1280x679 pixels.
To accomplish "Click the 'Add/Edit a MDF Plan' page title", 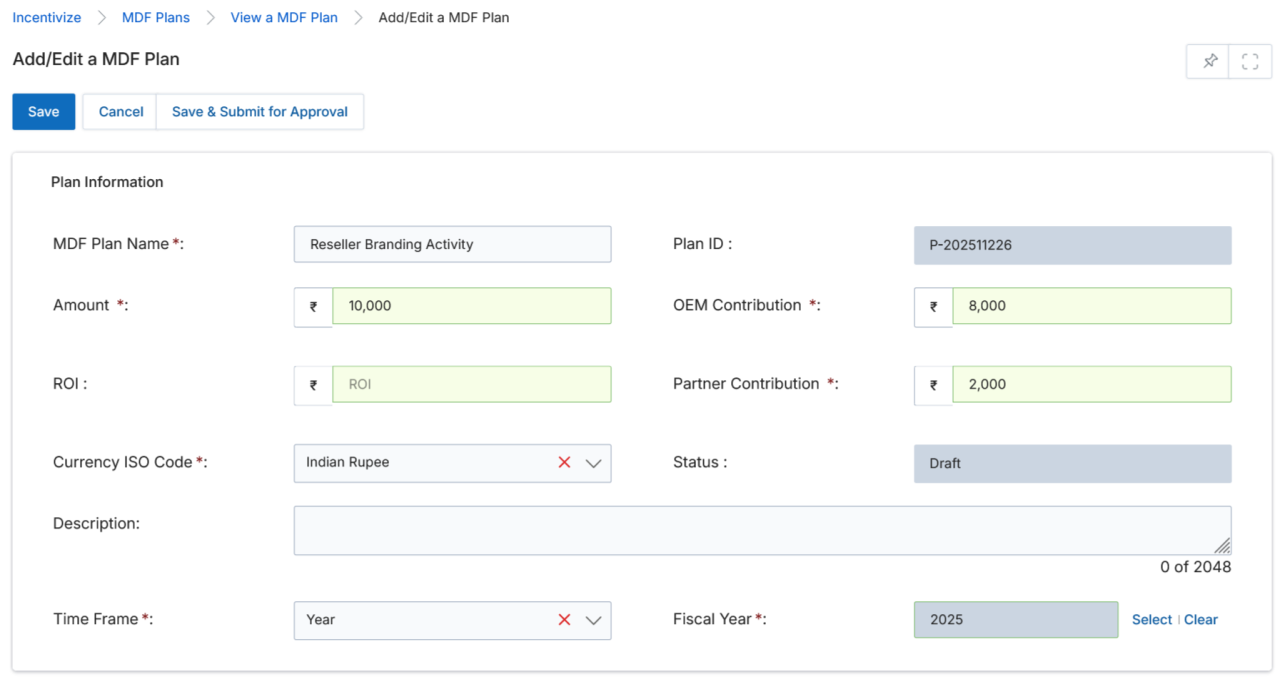I will (x=96, y=59).
